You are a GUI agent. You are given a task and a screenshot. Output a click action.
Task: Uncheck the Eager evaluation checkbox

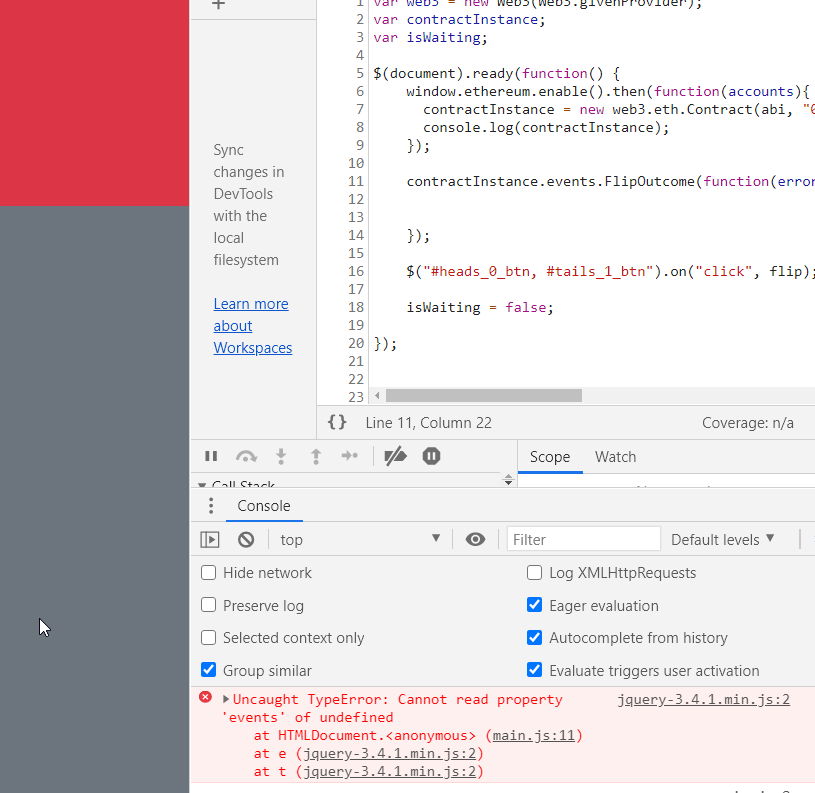click(x=534, y=605)
